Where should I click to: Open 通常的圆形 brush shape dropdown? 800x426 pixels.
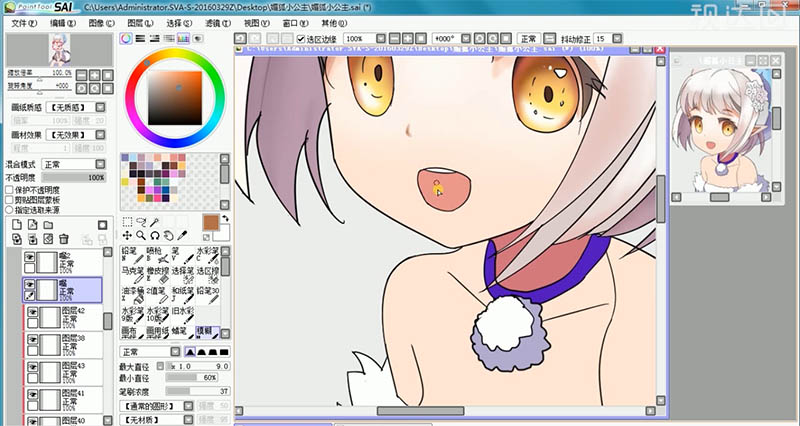coord(188,406)
